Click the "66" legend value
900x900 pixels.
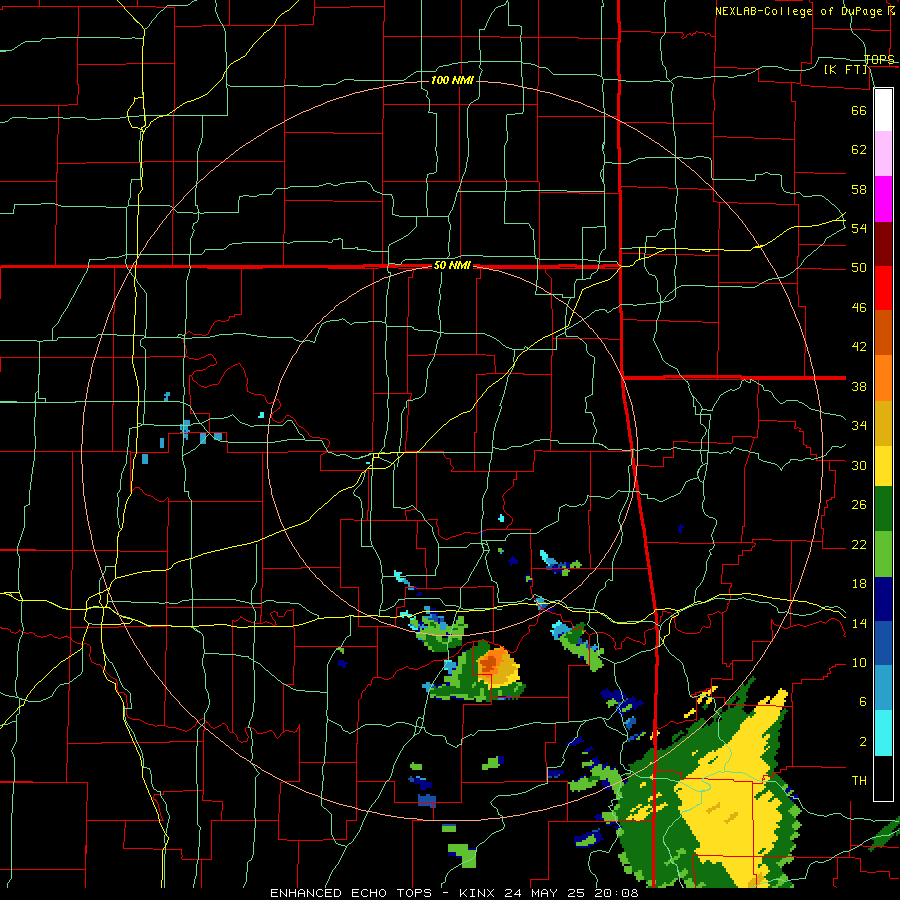tap(859, 110)
